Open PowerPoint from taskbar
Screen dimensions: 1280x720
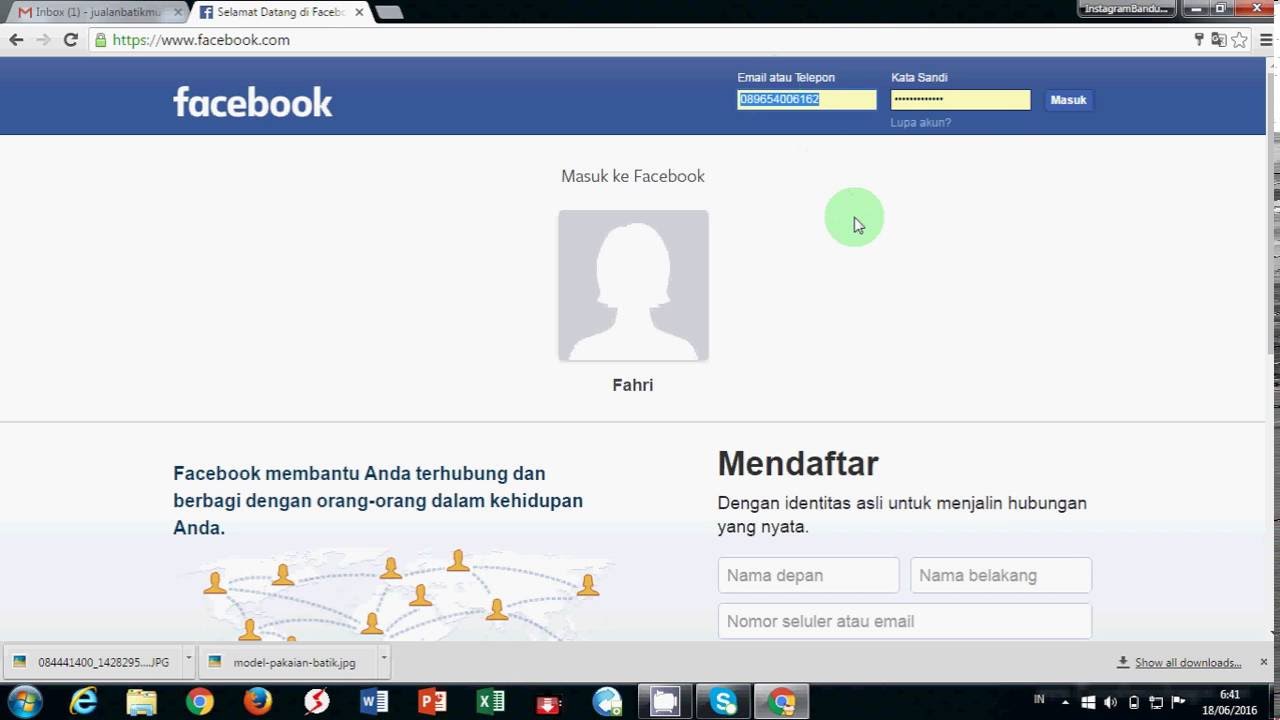pyautogui.click(x=432, y=702)
